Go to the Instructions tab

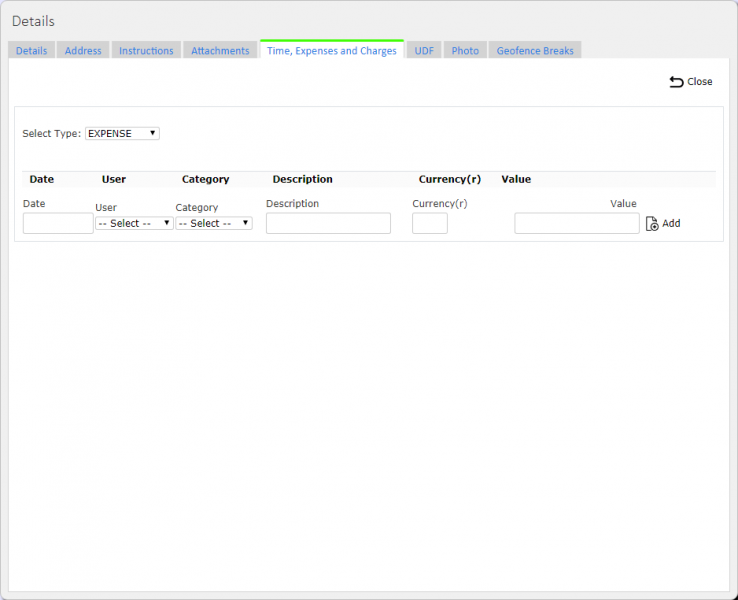tap(146, 50)
